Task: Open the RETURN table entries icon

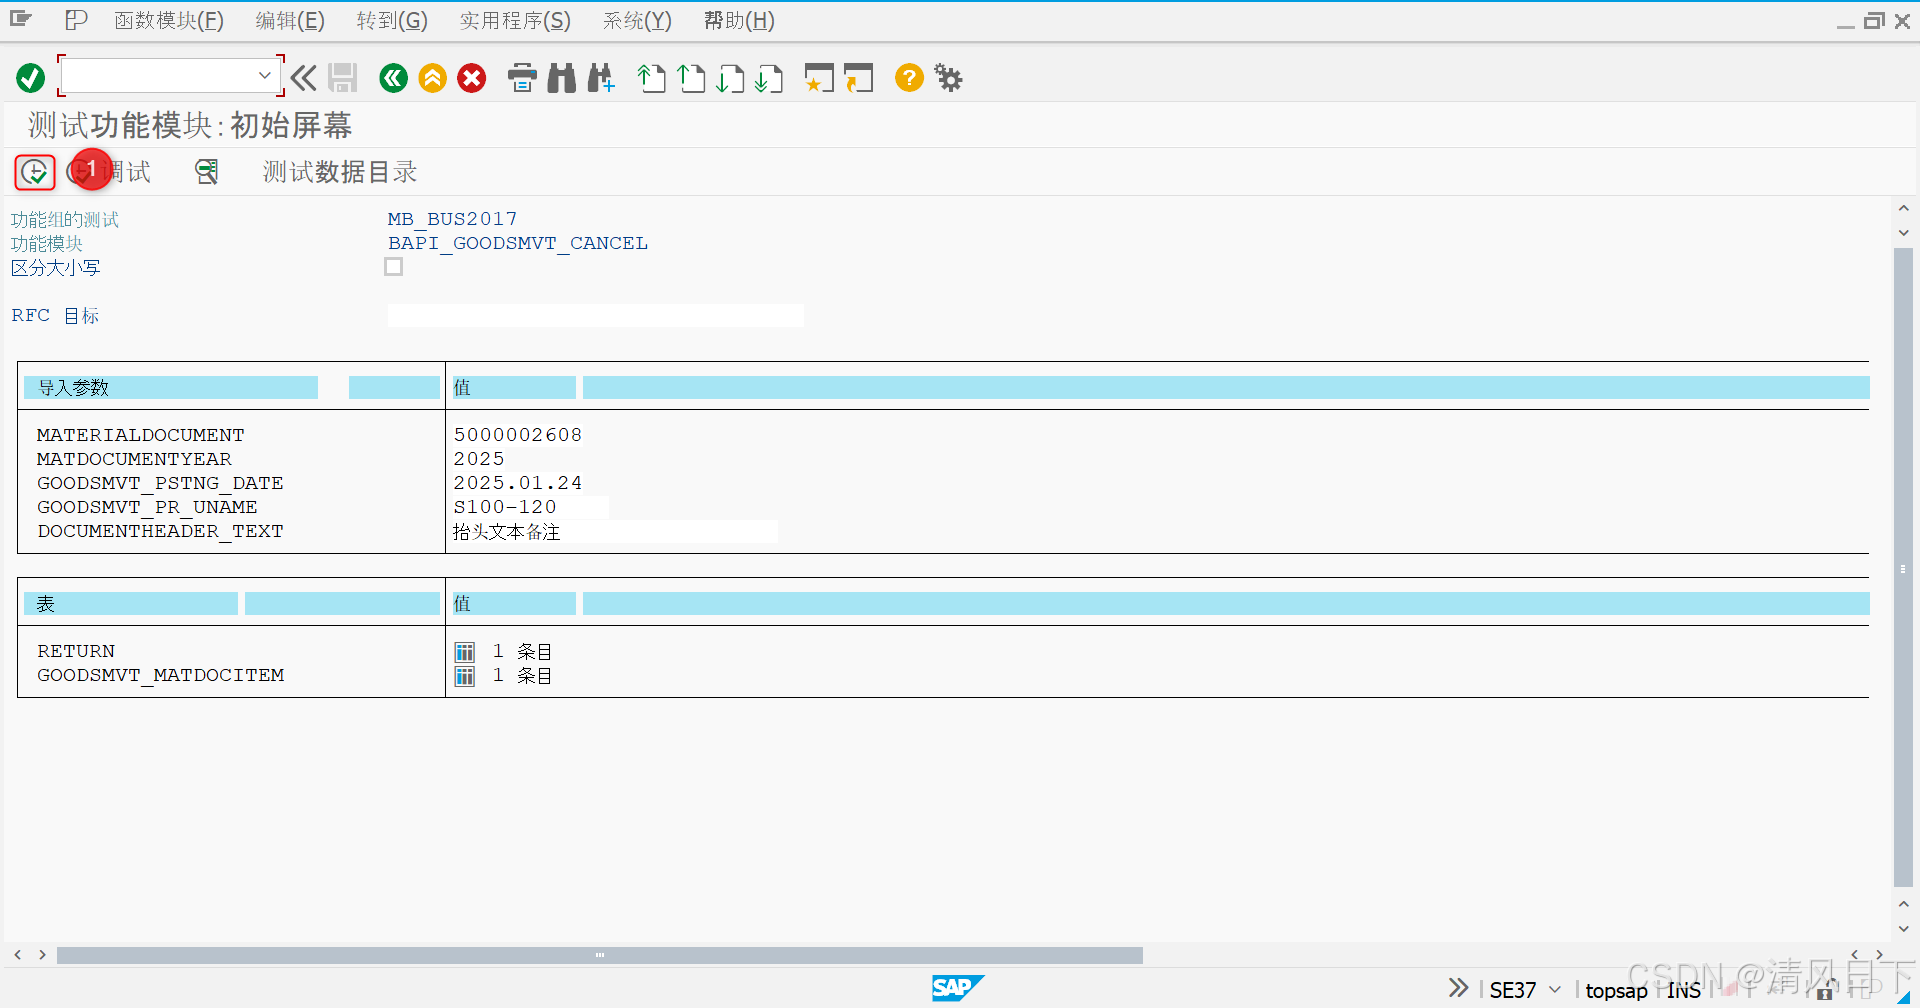Action: 464,651
